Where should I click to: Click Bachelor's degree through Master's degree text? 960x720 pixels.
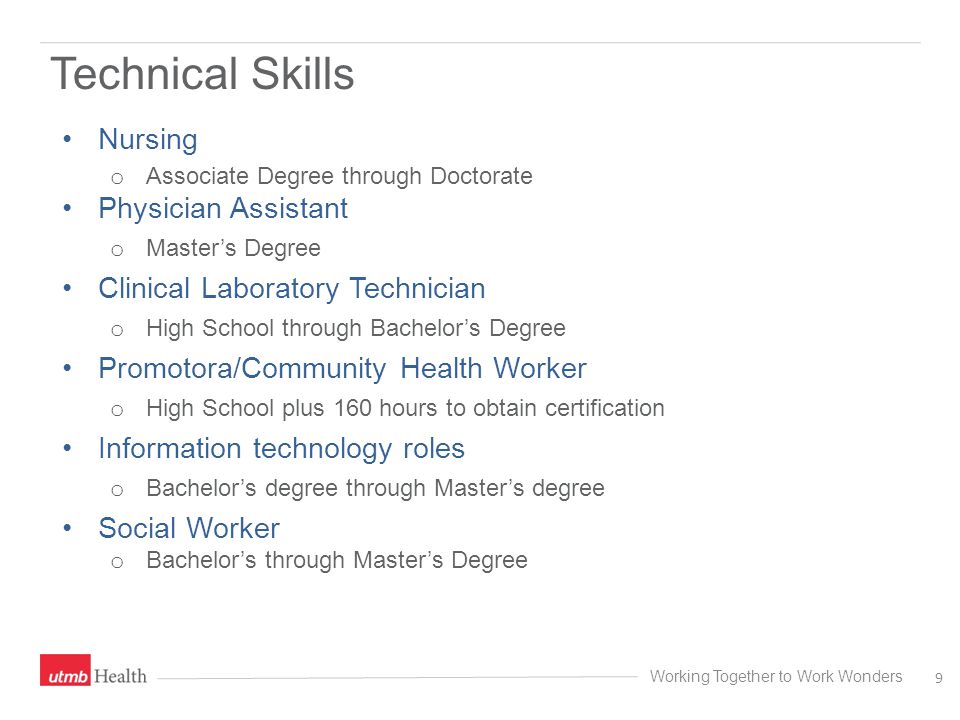pos(375,489)
